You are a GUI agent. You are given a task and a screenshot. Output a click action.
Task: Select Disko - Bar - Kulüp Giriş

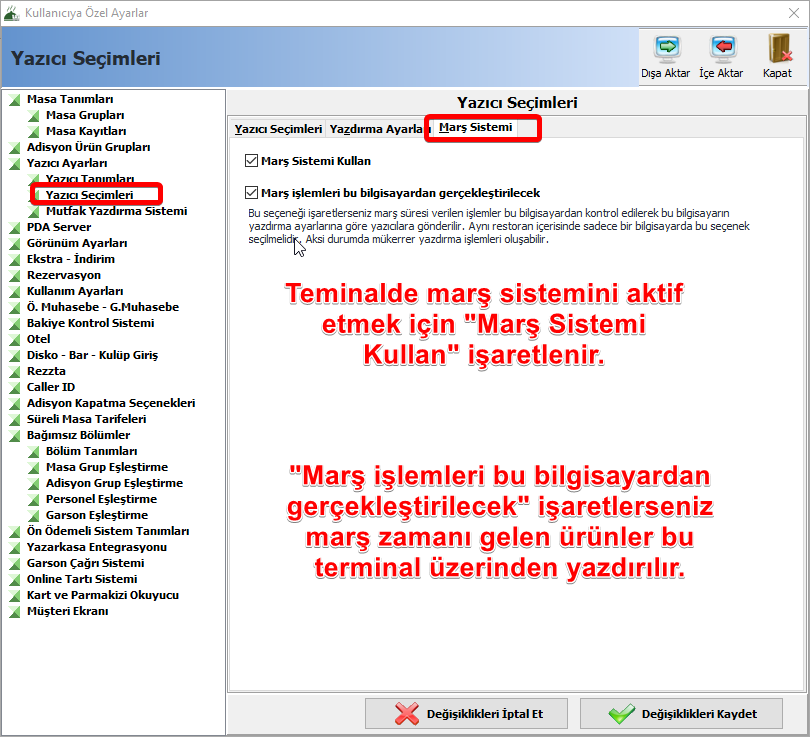(x=92, y=355)
